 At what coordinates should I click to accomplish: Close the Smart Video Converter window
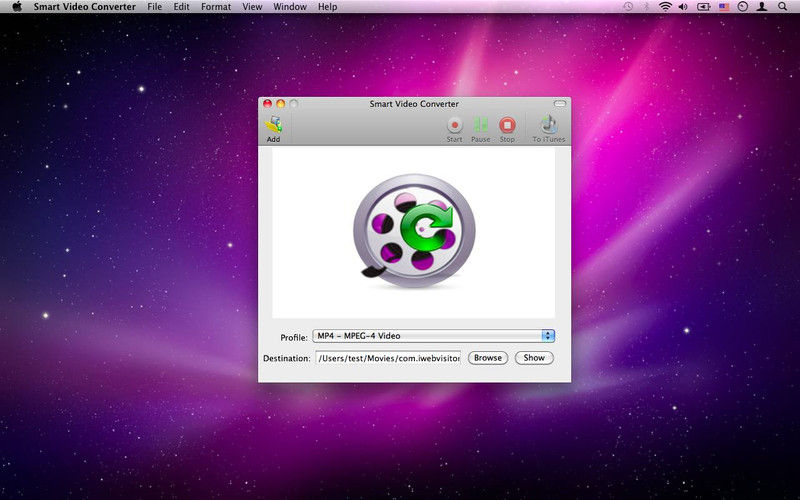click(x=267, y=104)
